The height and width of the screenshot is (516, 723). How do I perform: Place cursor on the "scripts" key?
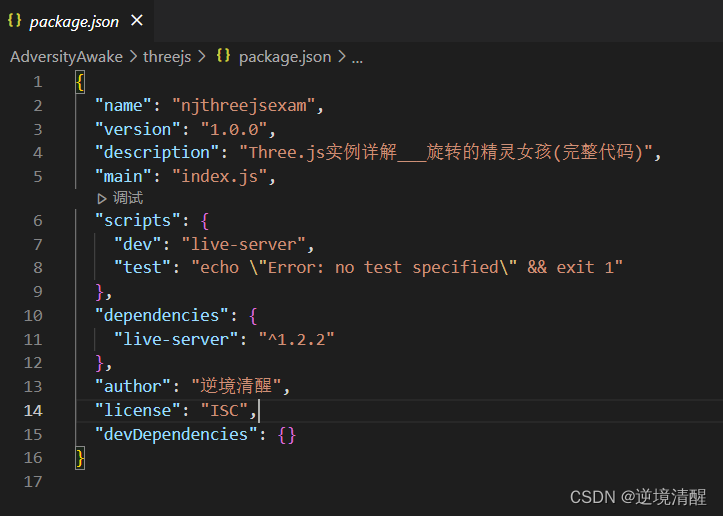(x=131, y=220)
